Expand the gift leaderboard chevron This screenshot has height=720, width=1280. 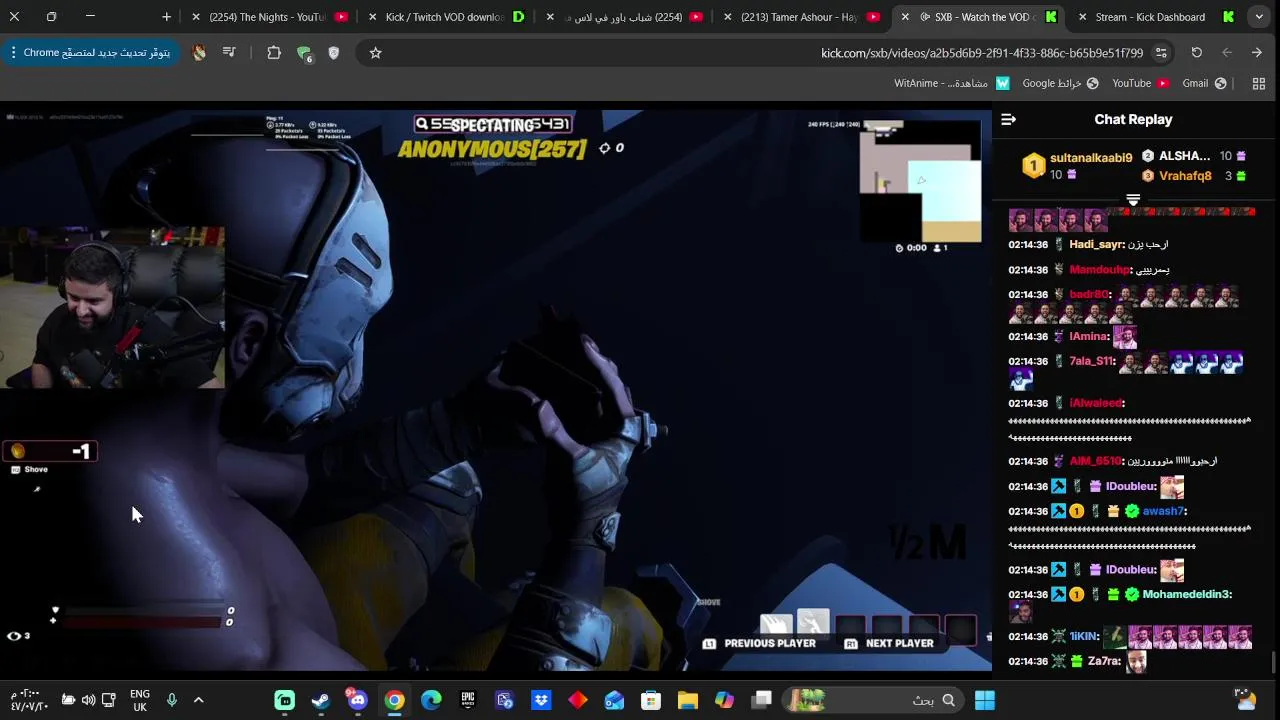coord(1133,200)
